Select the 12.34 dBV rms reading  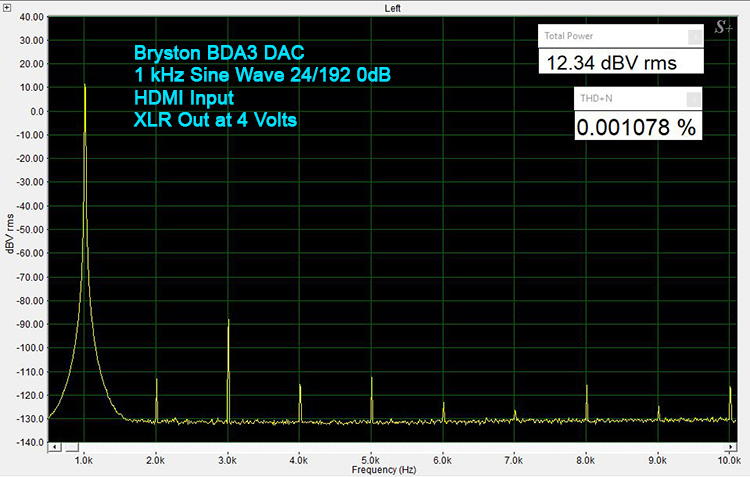[611, 64]
